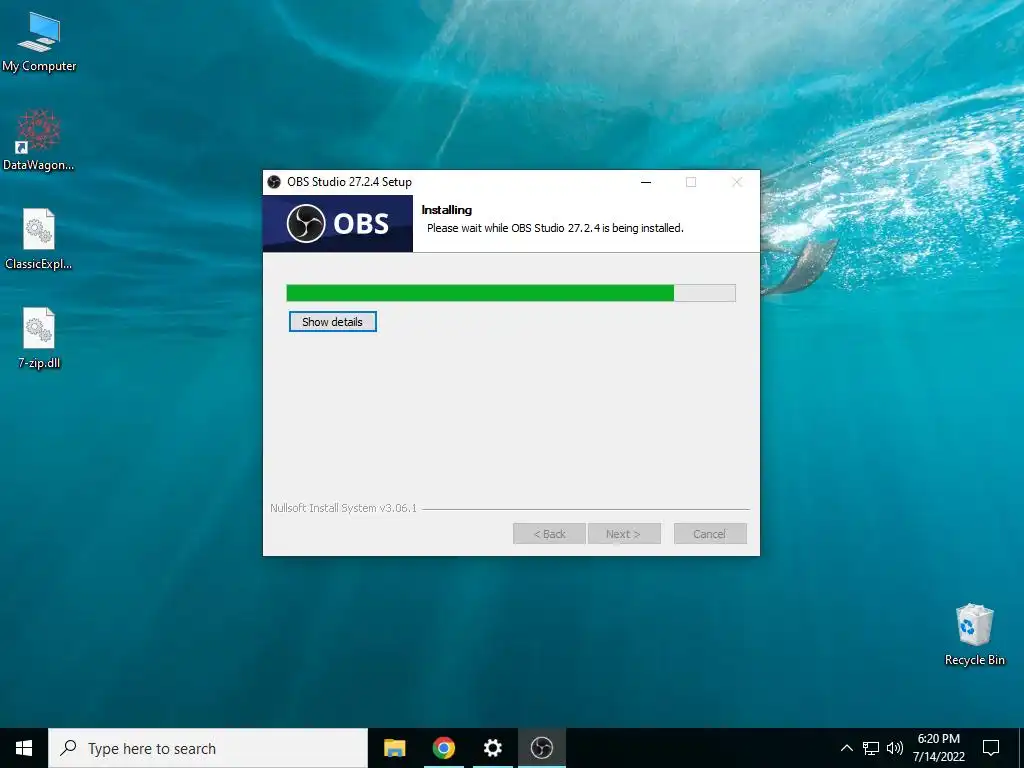Switch to OBS setup taskbar icon
Viewport: 1024px width, 768px height.
point(542,748)
